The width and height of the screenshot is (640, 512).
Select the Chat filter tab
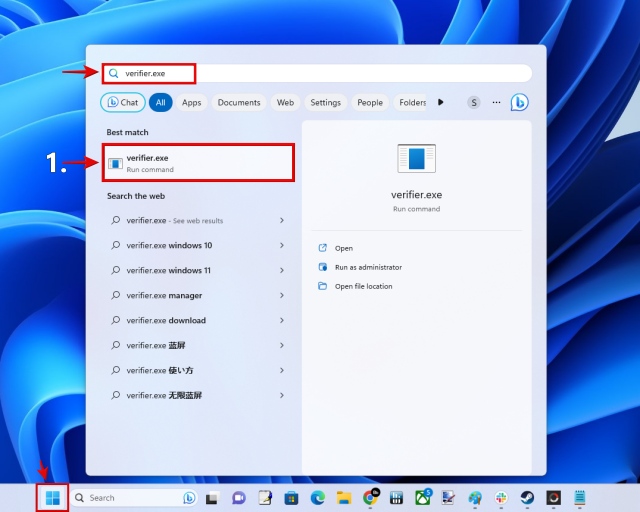click(122, 102)
